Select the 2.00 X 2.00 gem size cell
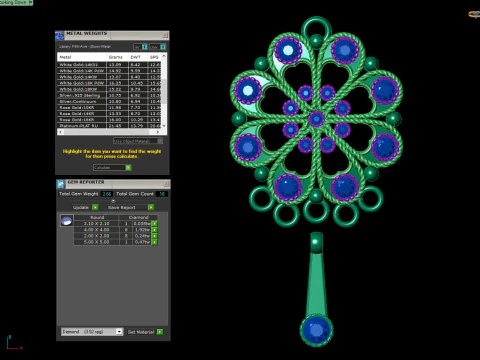Screen dimensions: 480x360 pos(96,236)
